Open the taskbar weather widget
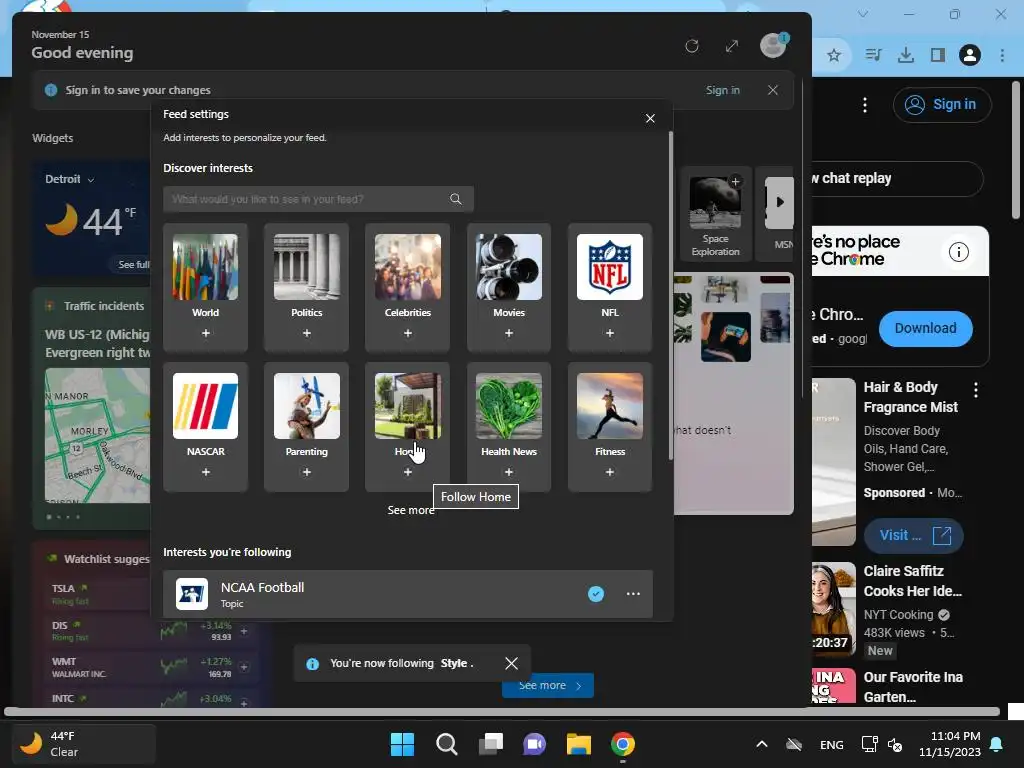Viewport: 1024px width, 768px height. click(84, 744)
